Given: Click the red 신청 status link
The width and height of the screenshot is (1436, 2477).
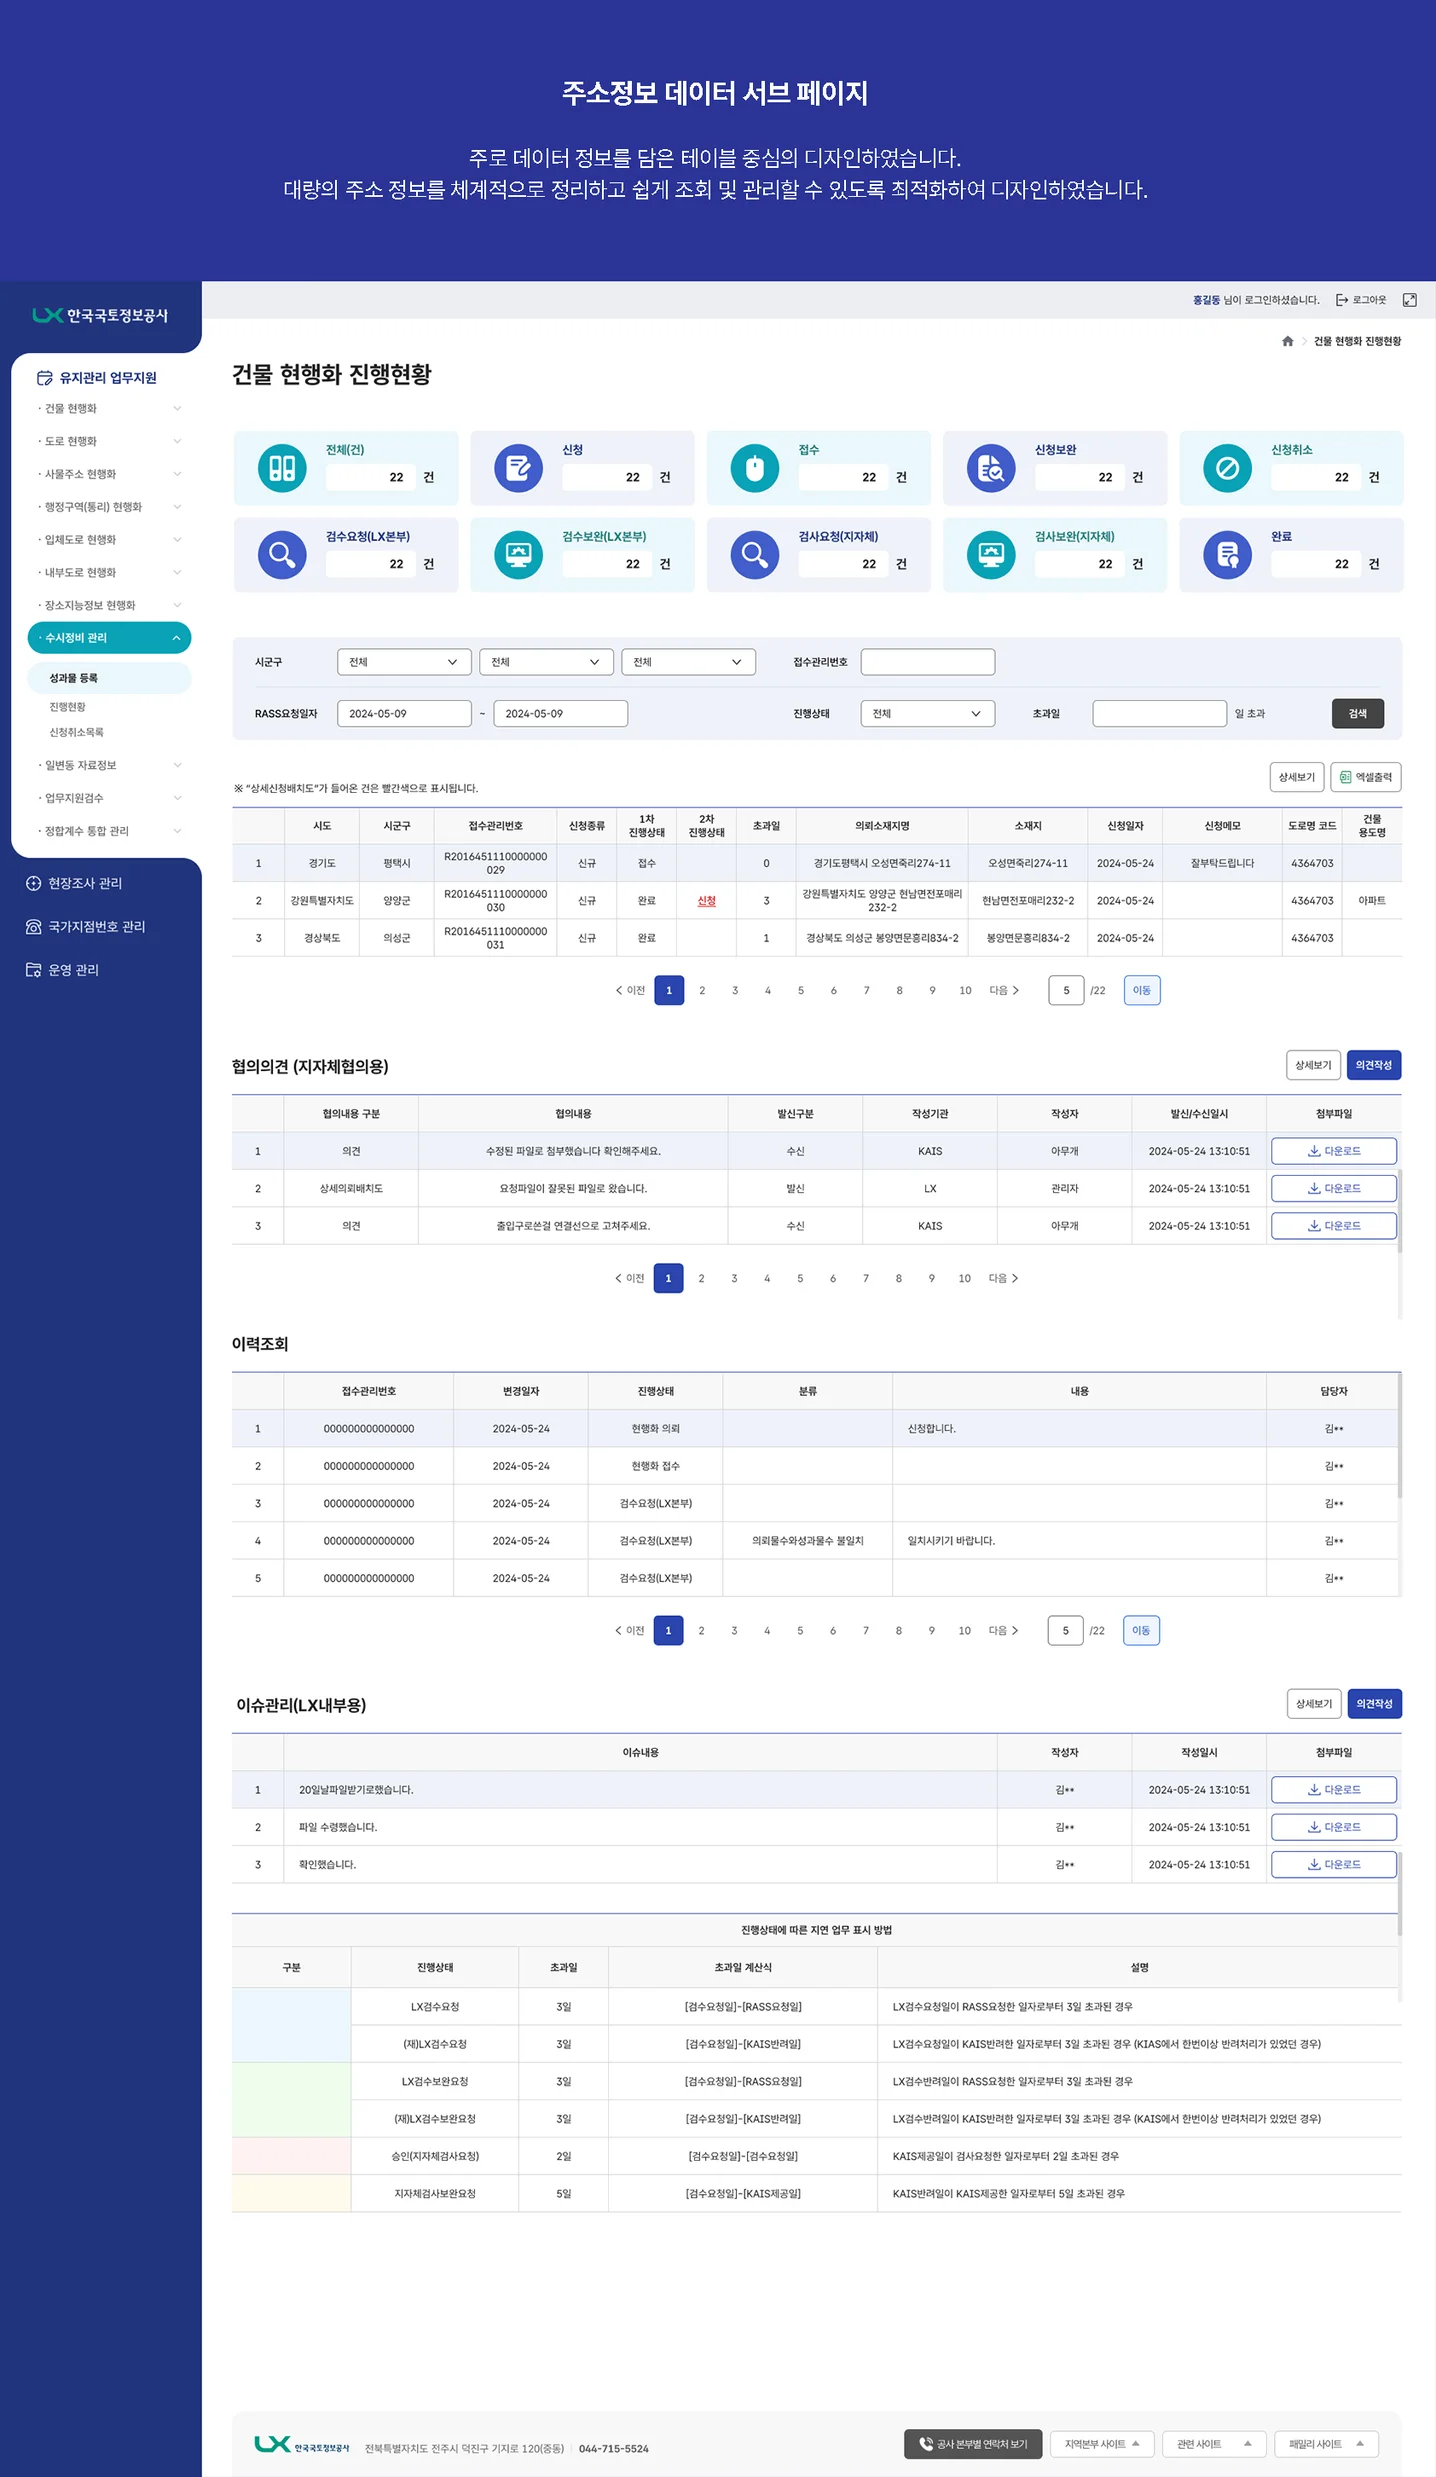Looking at the screenshot, I should pos(706,901).
